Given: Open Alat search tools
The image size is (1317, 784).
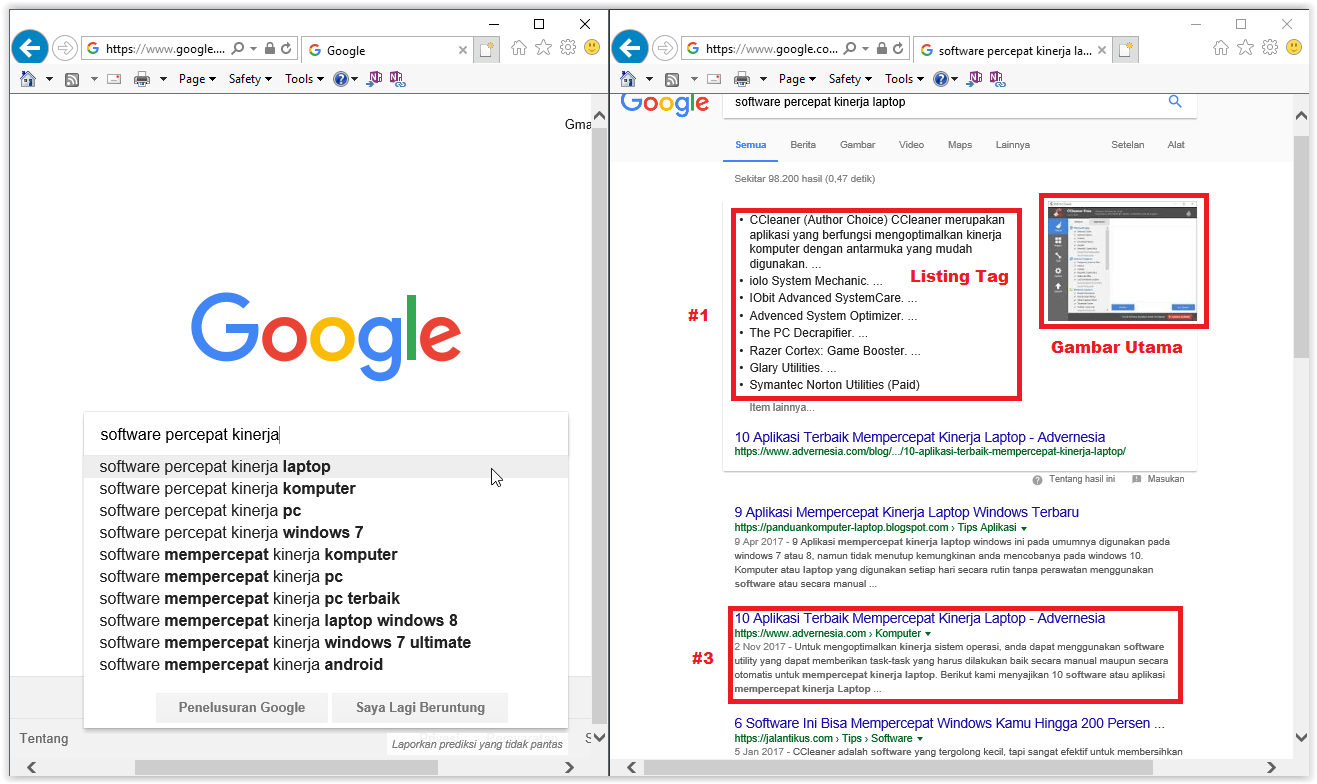Looking at the screenshot, I should 1176,145.
